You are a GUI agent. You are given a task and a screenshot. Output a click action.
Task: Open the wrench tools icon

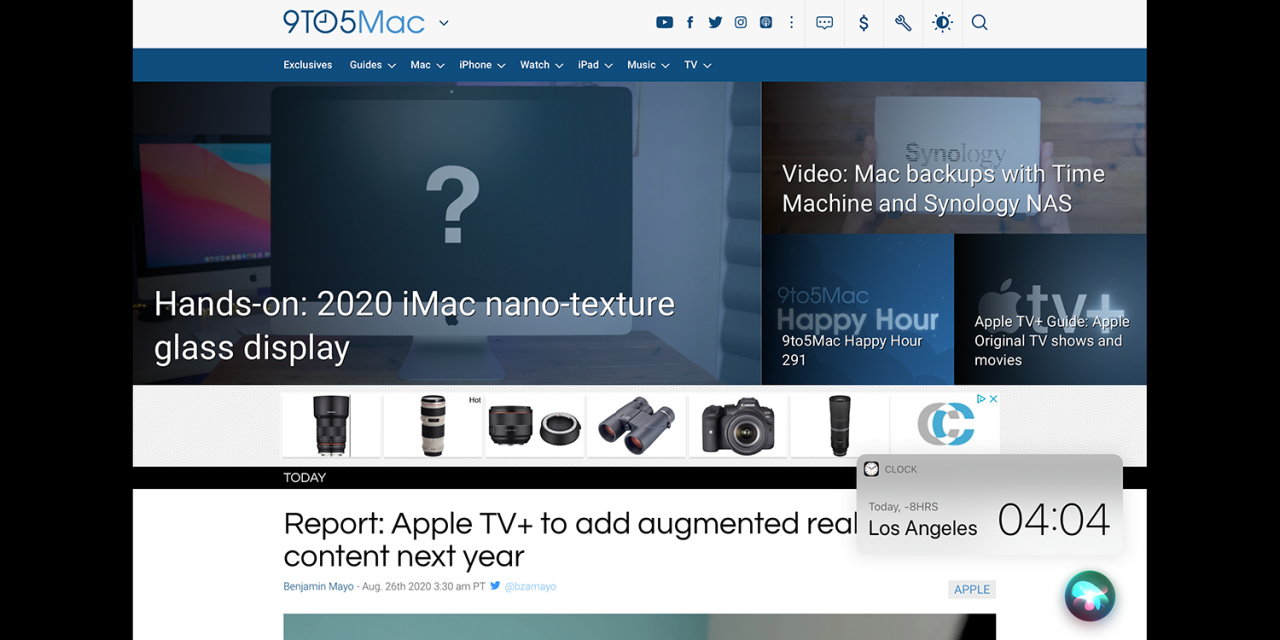coord(903,23)
